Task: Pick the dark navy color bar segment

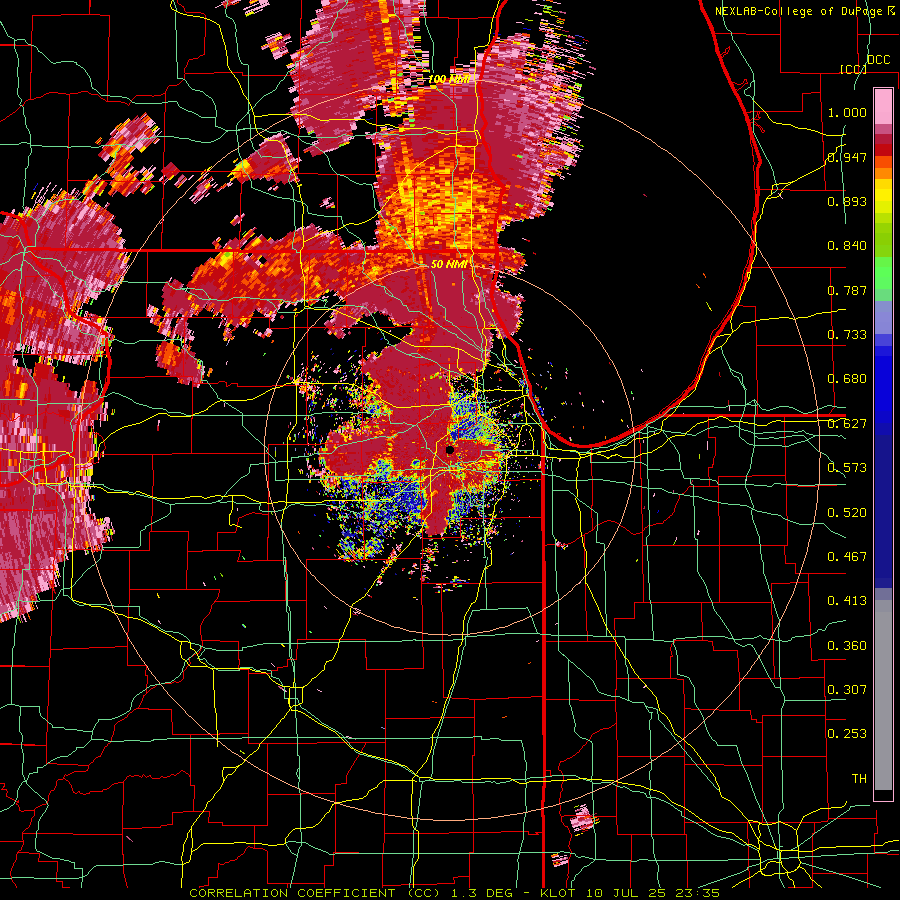Action: point(883,511)
